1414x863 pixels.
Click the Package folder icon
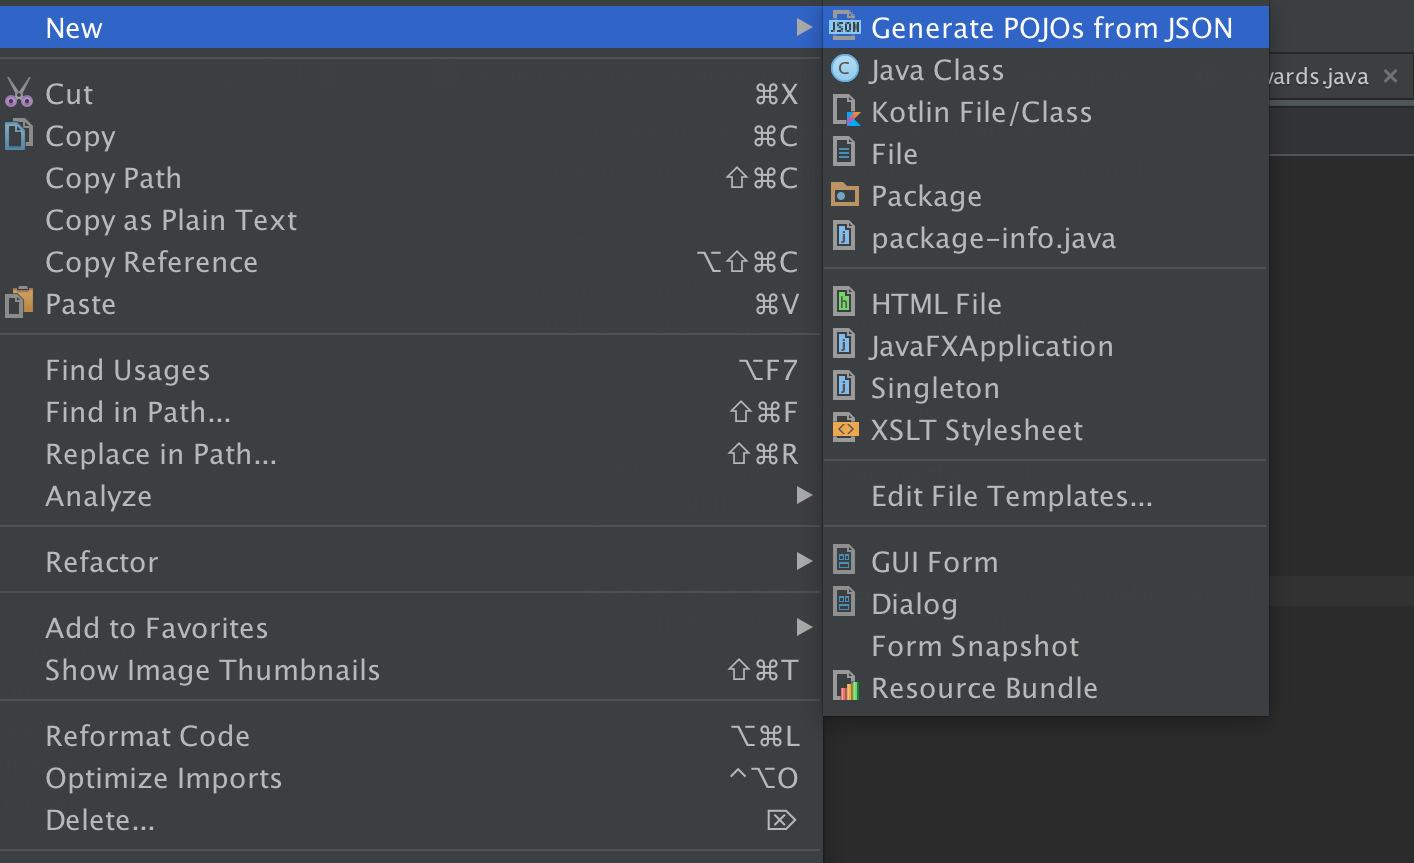(845, 195)
